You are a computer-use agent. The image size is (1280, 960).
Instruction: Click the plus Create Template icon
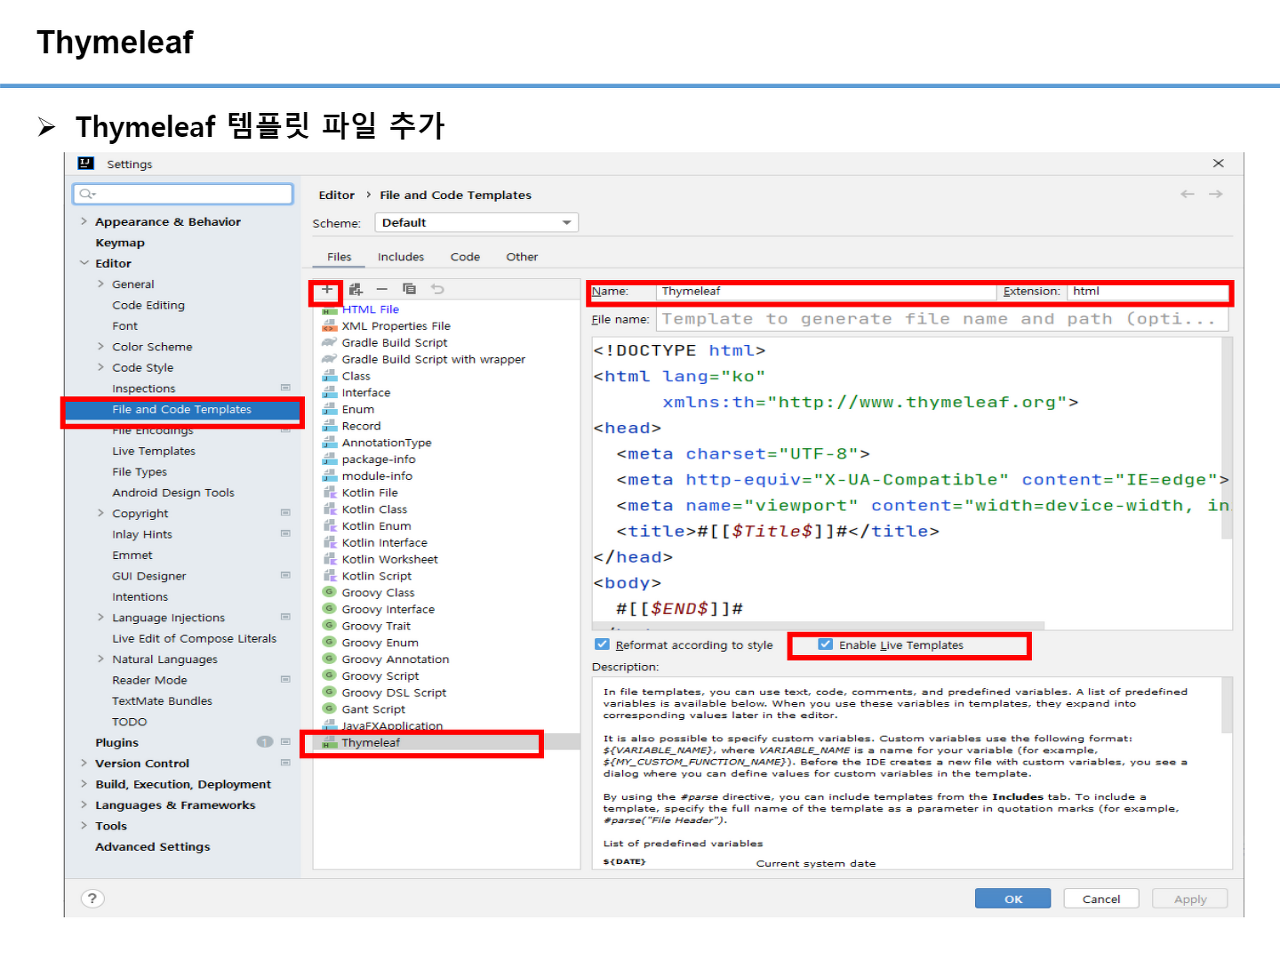pos(327,289)
